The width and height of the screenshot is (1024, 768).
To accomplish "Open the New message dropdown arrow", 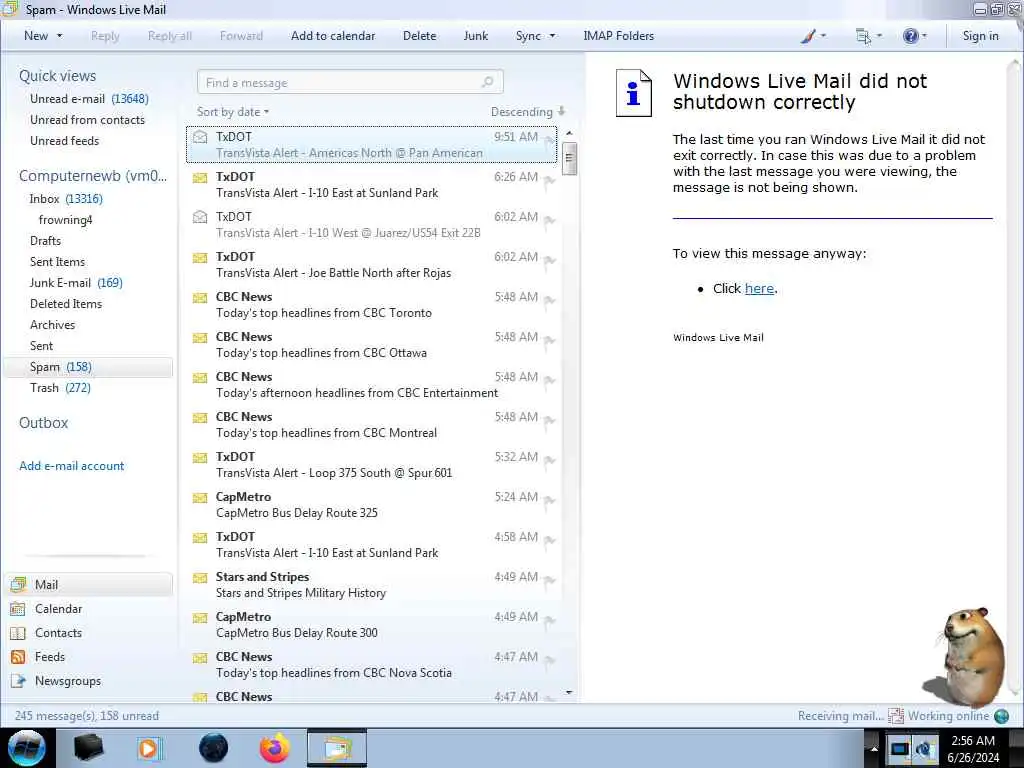I will click(59, 36).
